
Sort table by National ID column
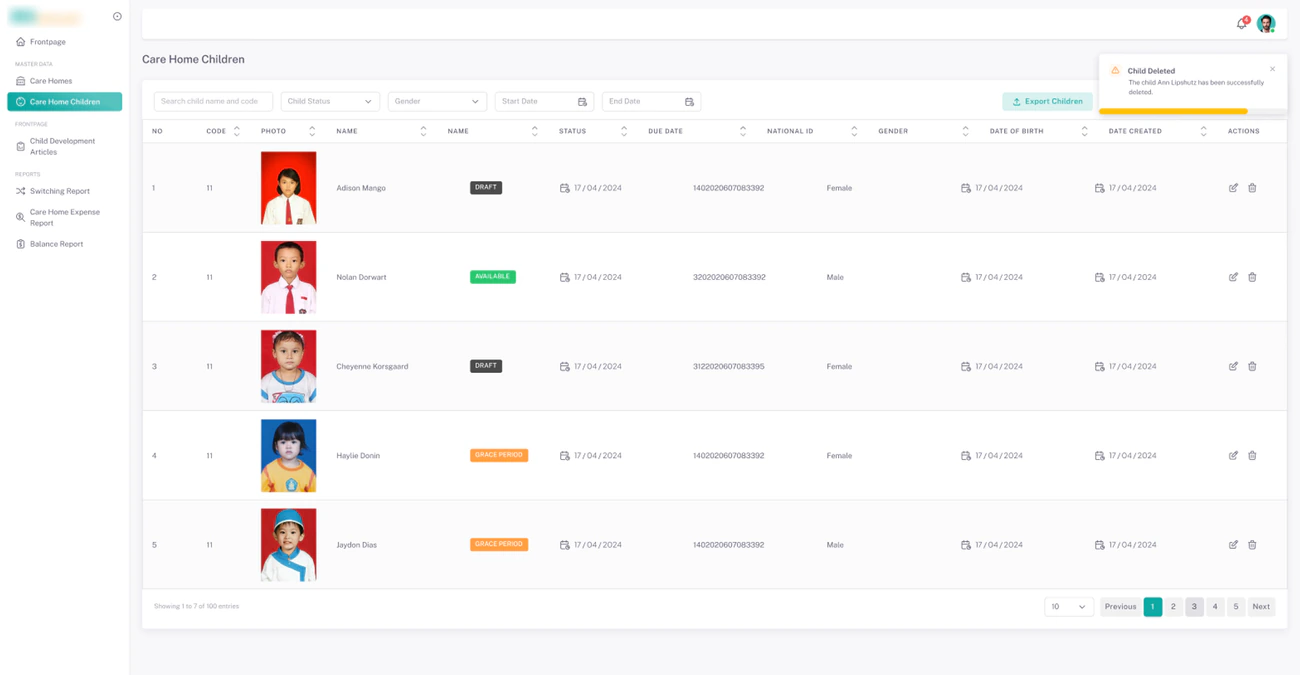click(x=854, y=131)
